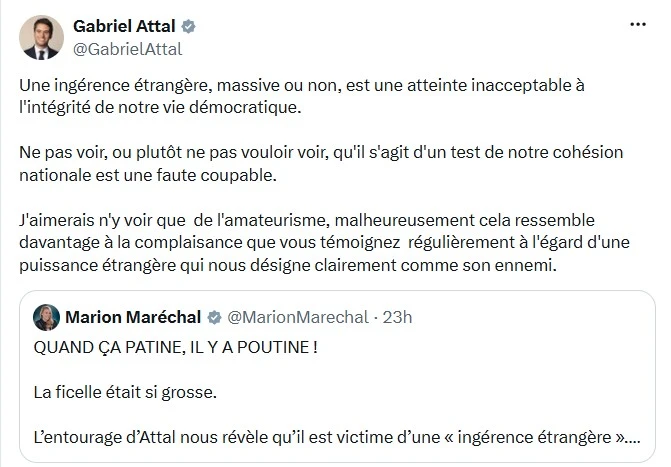Image resolution: width=671 pixels, height=467 pixels.
Task: Click the paragraph starting 'J'aimerais n'y voir'
Action: tap(324, 242)
